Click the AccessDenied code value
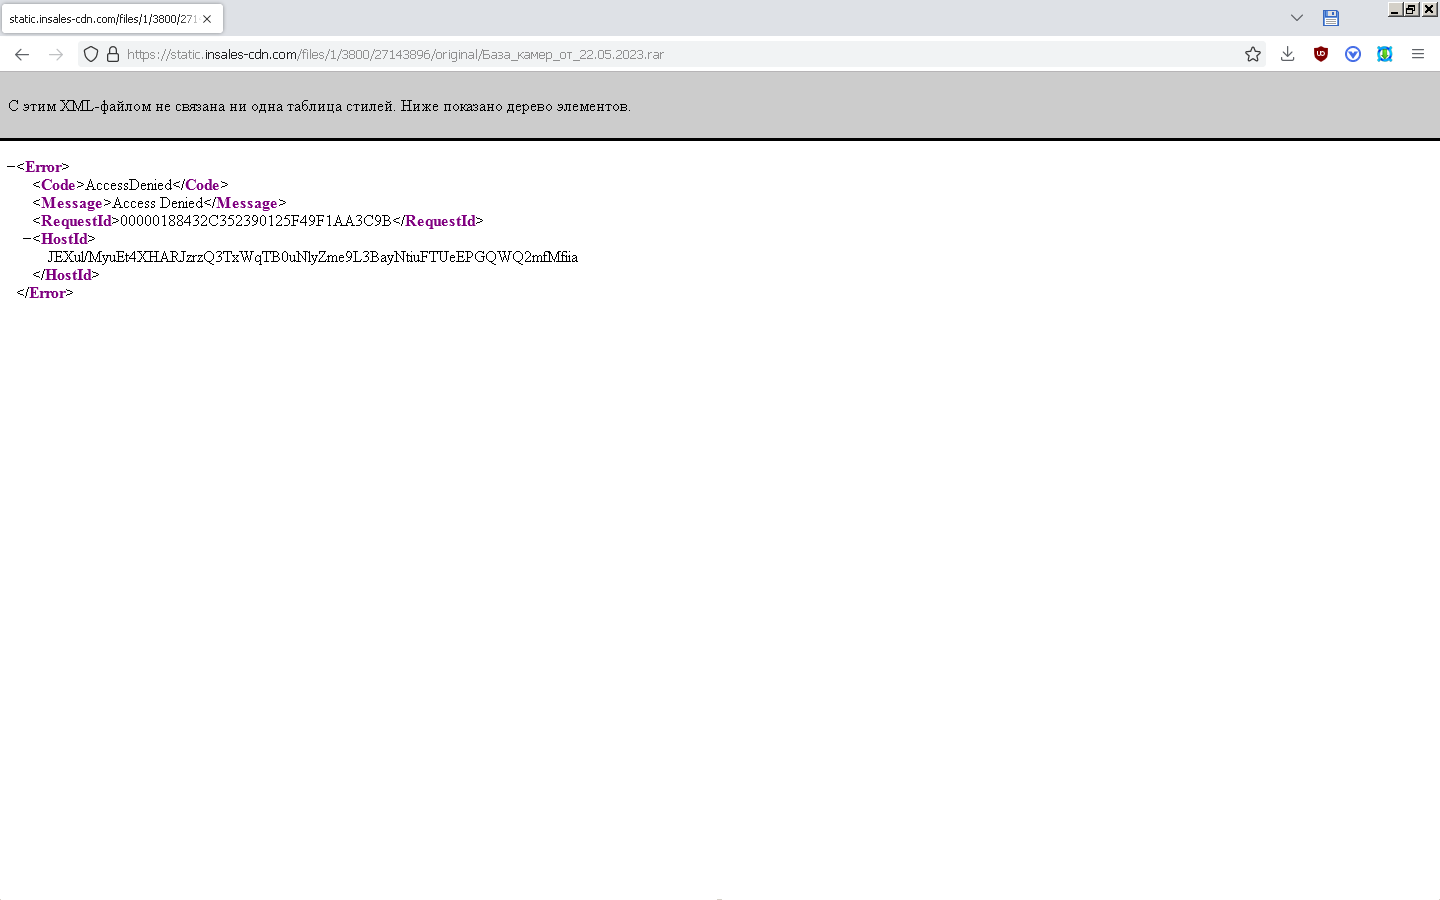The width and height of the screenshot is (1440, 900). (129, 185)
